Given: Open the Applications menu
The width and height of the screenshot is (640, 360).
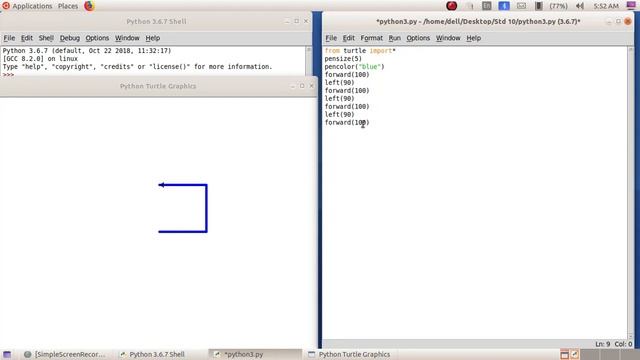Looking at the screenshot, I should pos(32,6).
